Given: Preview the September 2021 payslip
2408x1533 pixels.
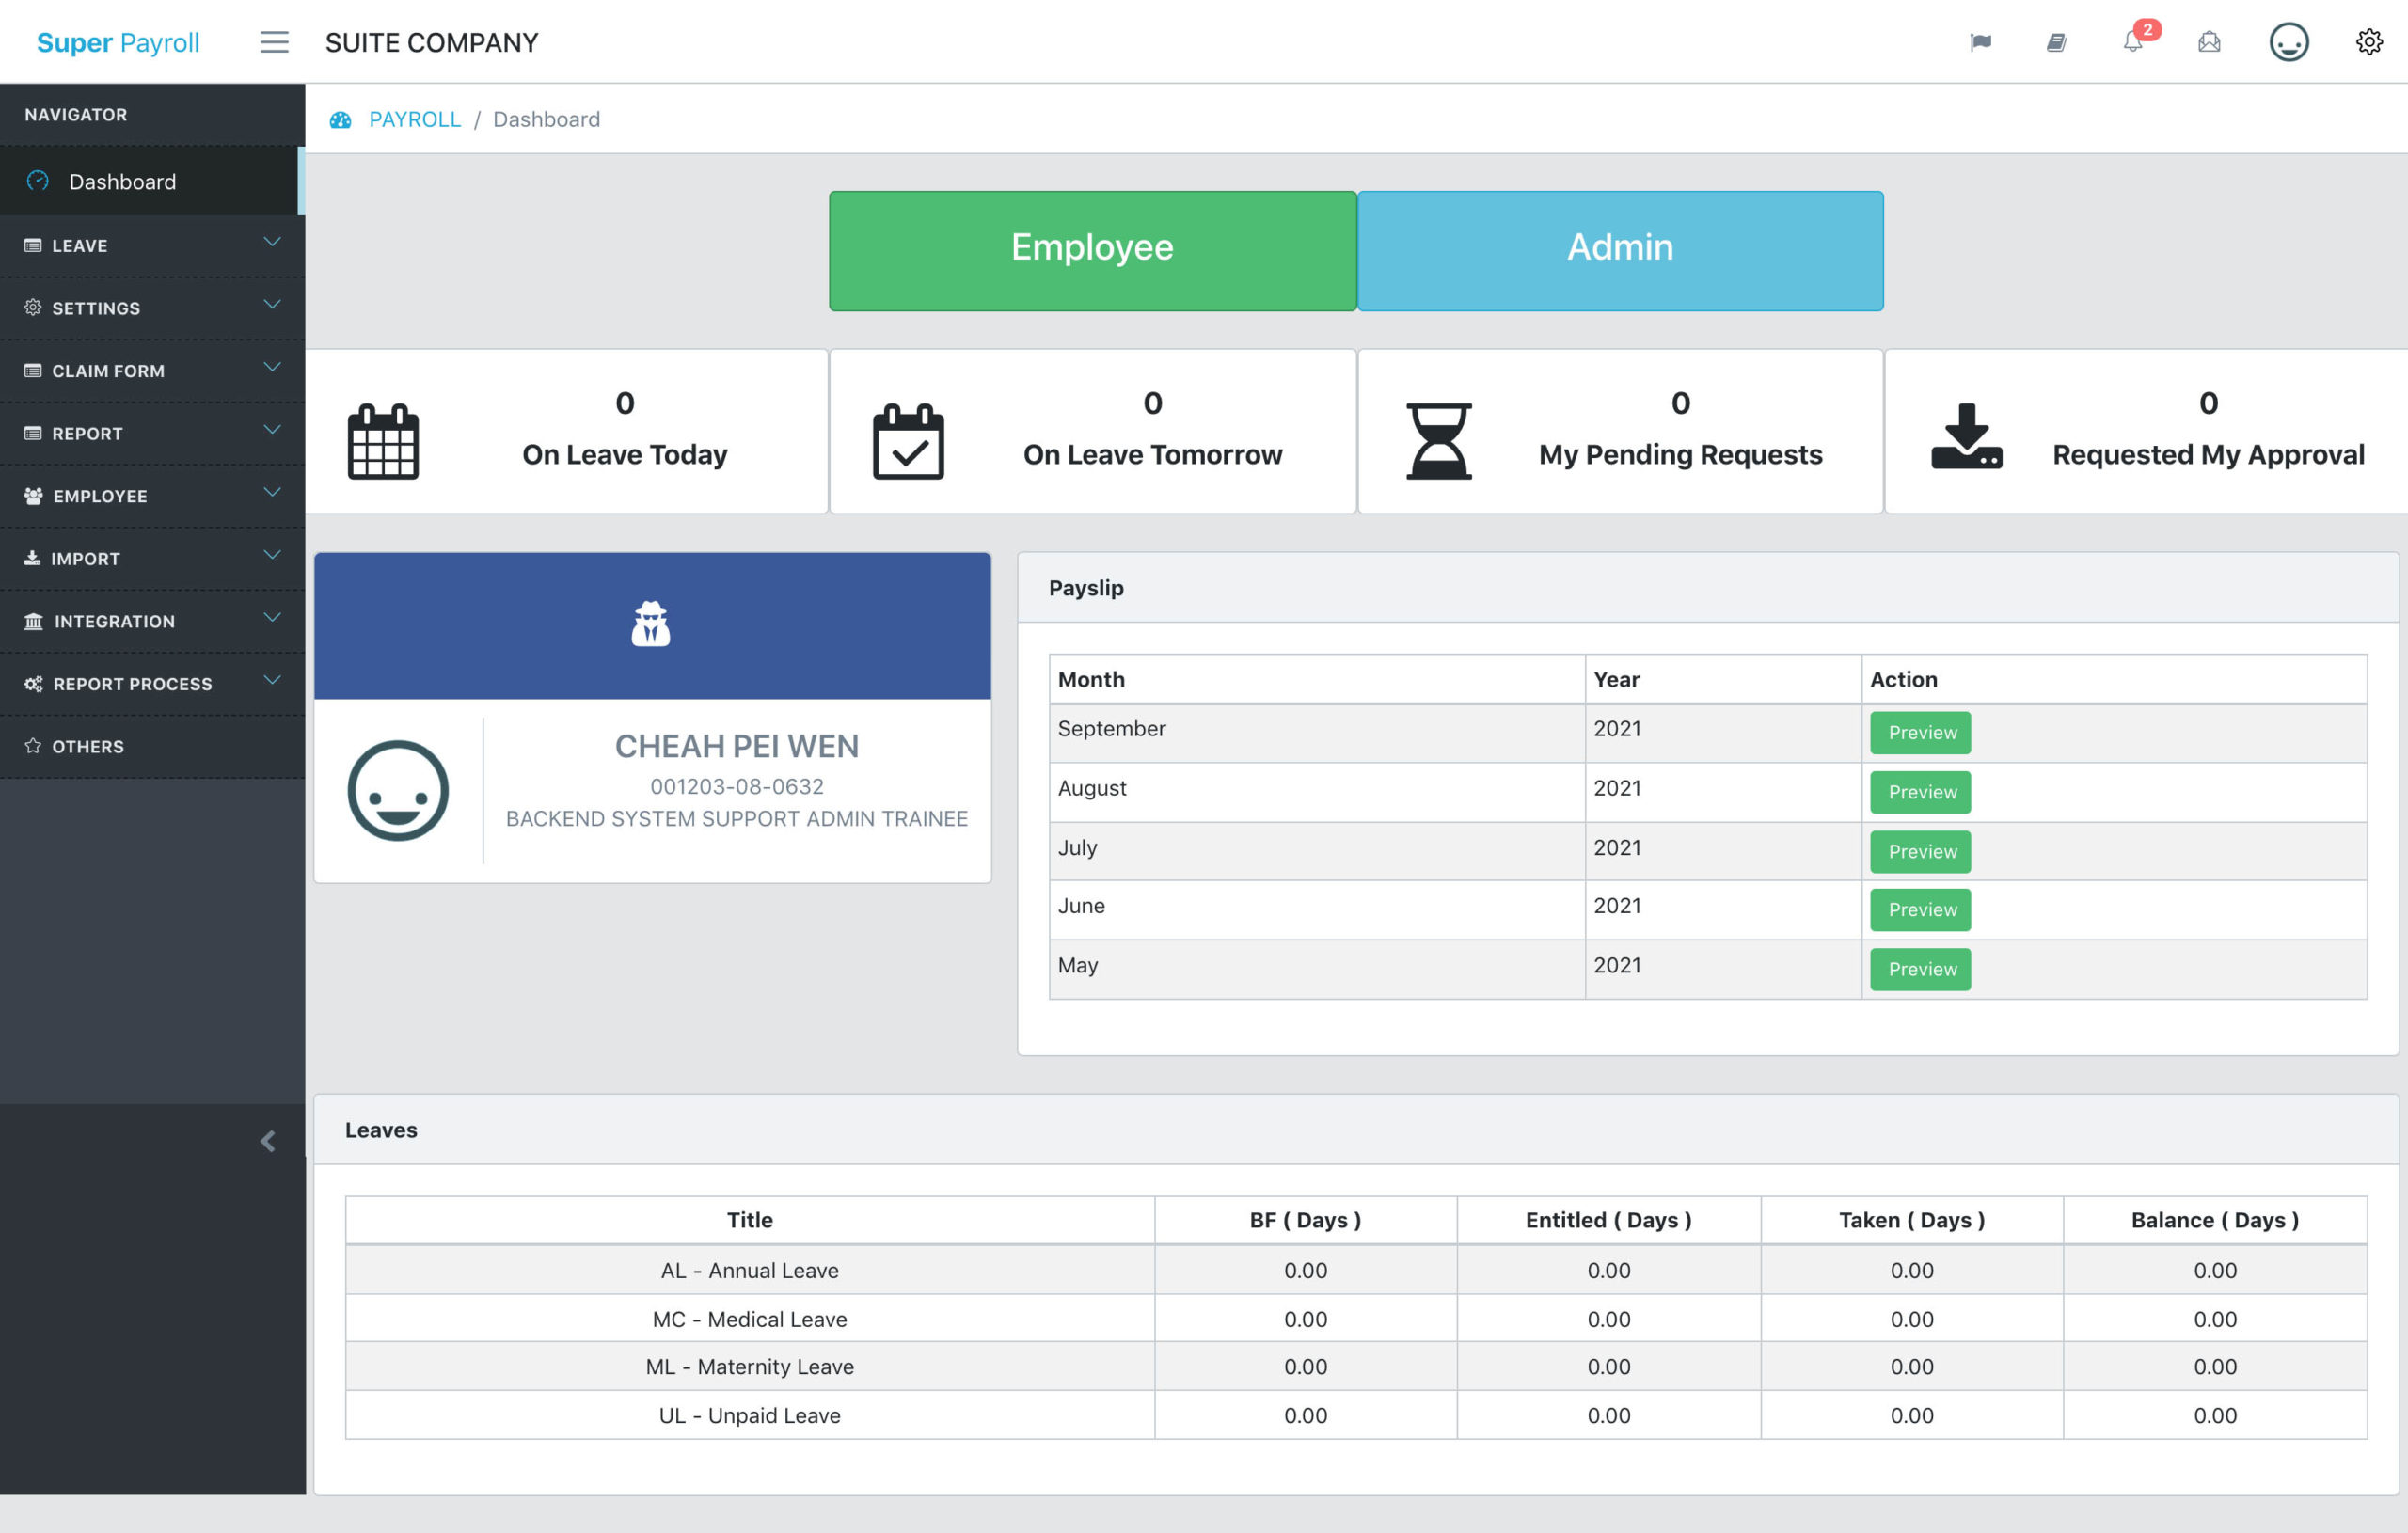Looking at the screenshot, I should pos(1918,733).
